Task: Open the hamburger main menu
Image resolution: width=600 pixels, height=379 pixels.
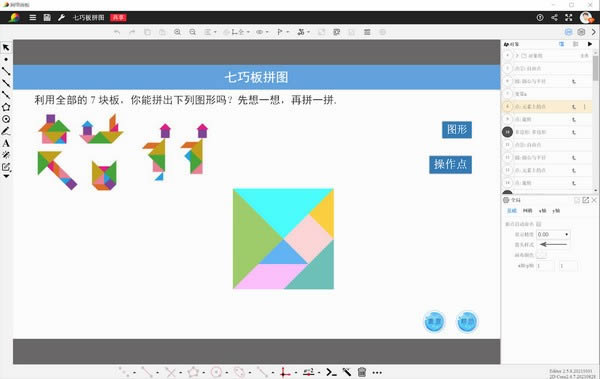Action: pyautogui.click(x=33, y=18)
